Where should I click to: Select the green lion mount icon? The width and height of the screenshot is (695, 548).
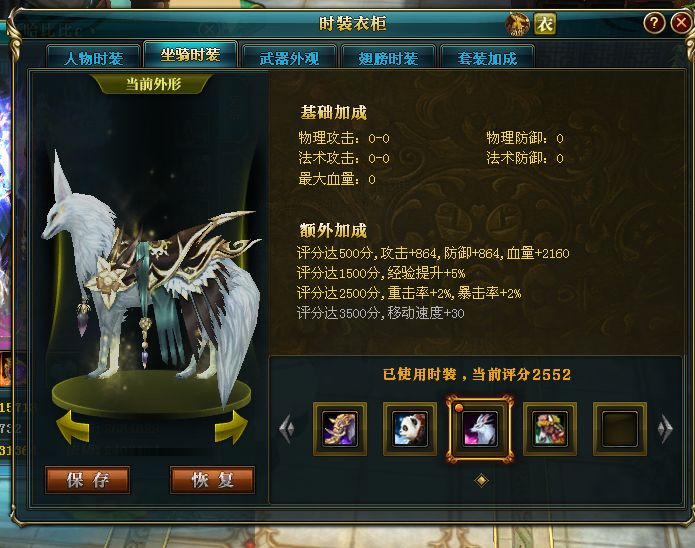550,429
